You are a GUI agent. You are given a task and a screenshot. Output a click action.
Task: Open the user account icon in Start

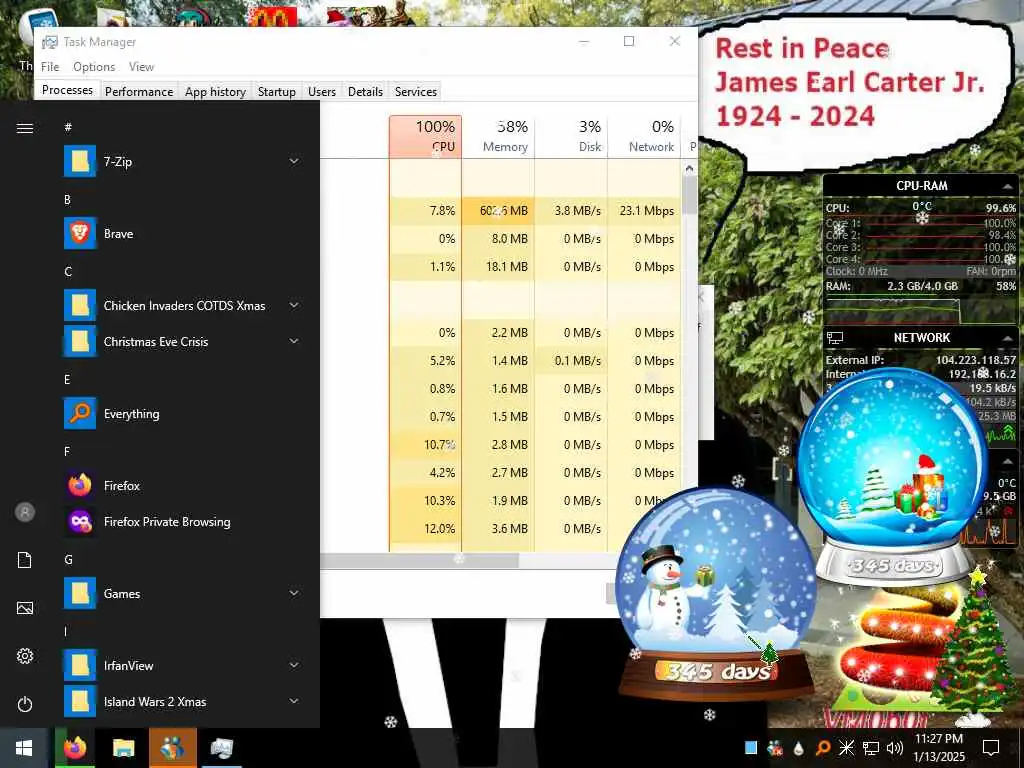[25, 512]
